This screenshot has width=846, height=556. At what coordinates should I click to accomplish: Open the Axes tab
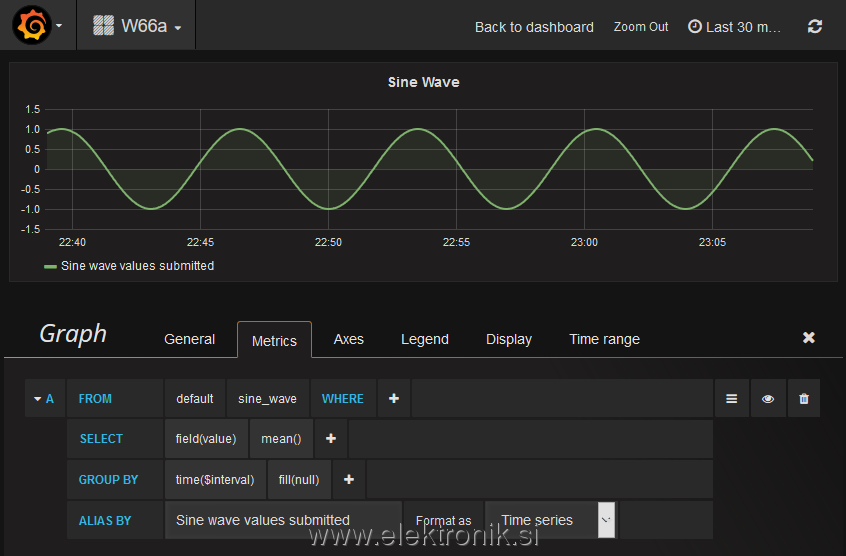click(349, 339)
